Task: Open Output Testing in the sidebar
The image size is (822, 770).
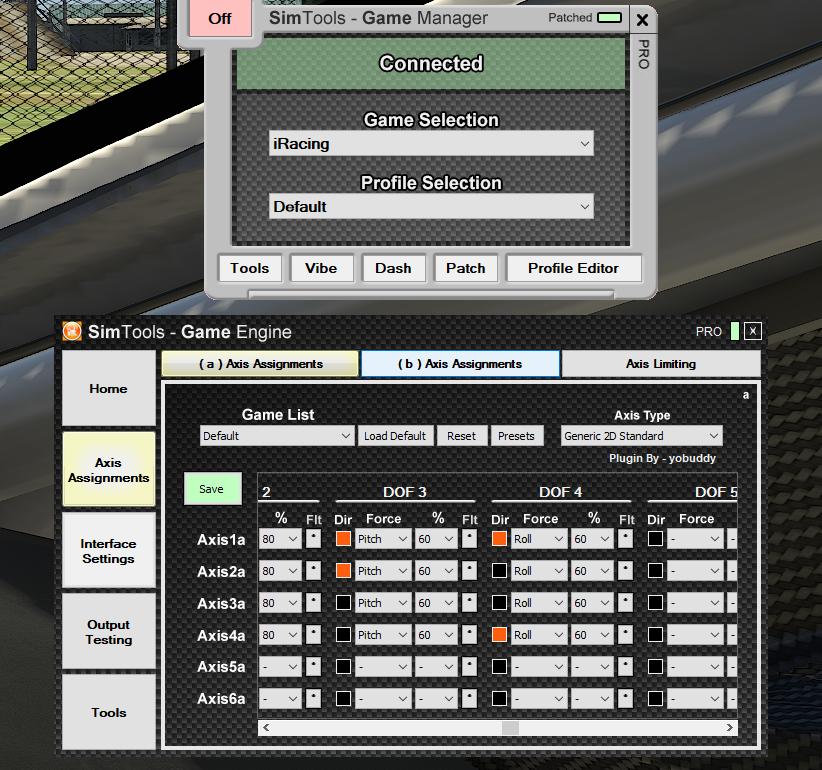Action: point(109,632)
